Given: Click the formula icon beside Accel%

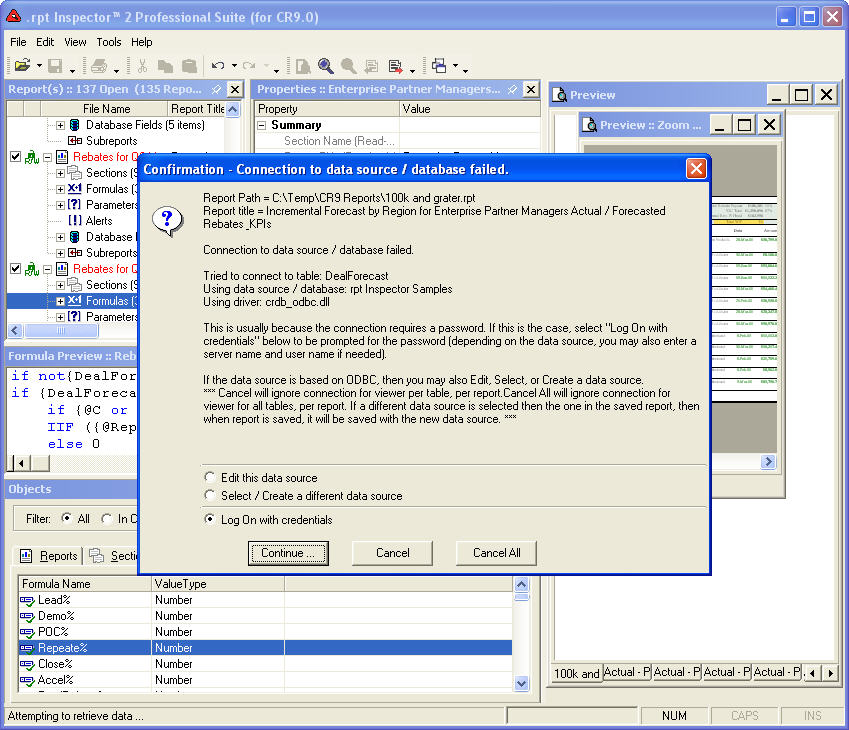Looking at the screenshot, I should [x=27, y=680].
